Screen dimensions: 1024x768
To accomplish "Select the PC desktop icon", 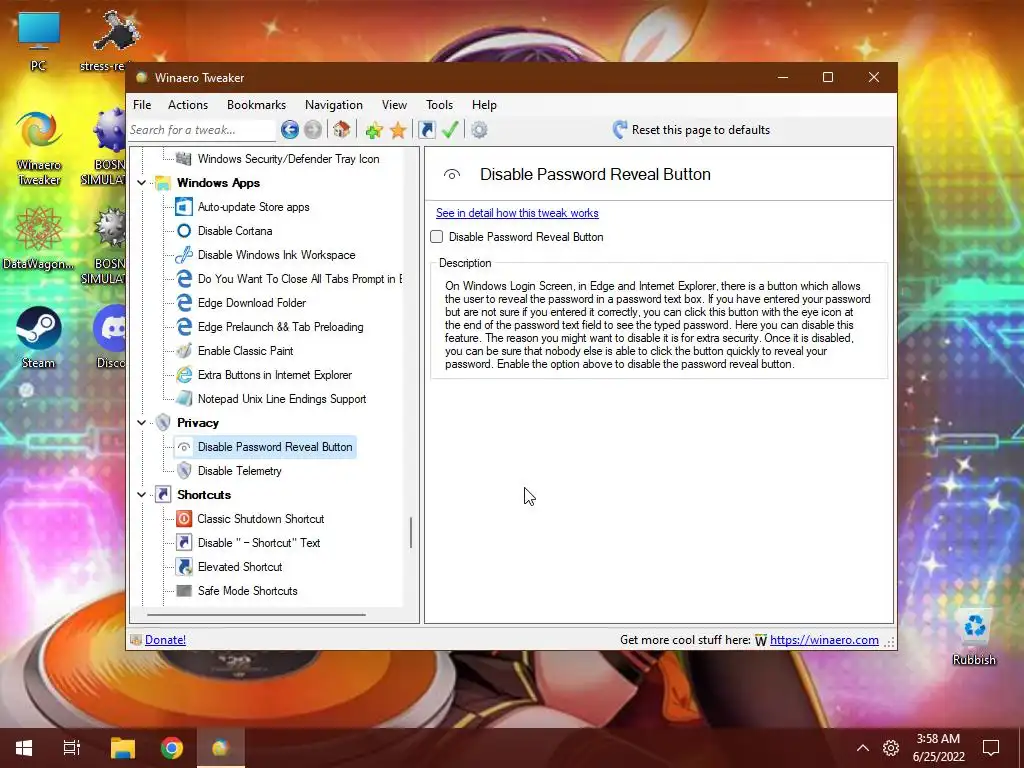I will click(x=39, y=42).
